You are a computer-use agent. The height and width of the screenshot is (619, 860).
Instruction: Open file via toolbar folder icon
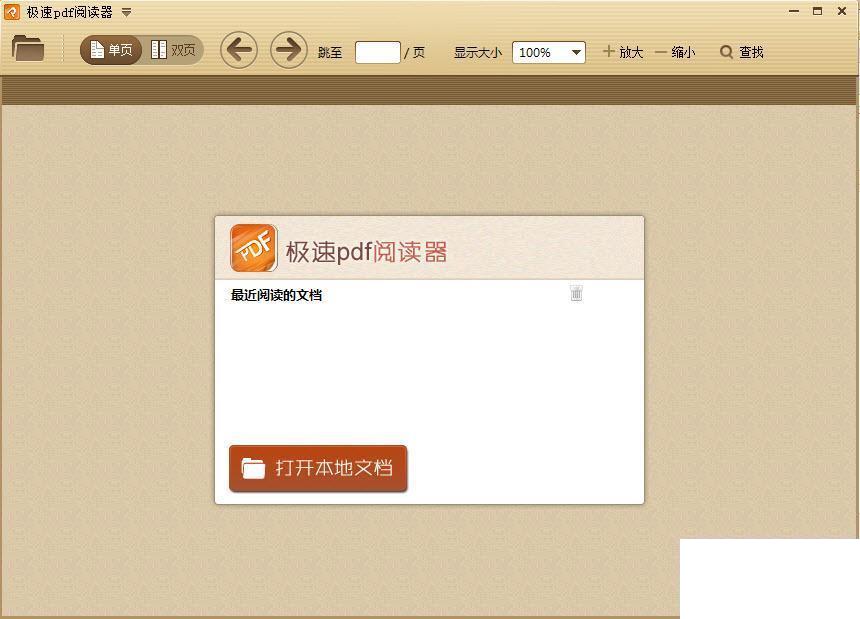point(28,48)
